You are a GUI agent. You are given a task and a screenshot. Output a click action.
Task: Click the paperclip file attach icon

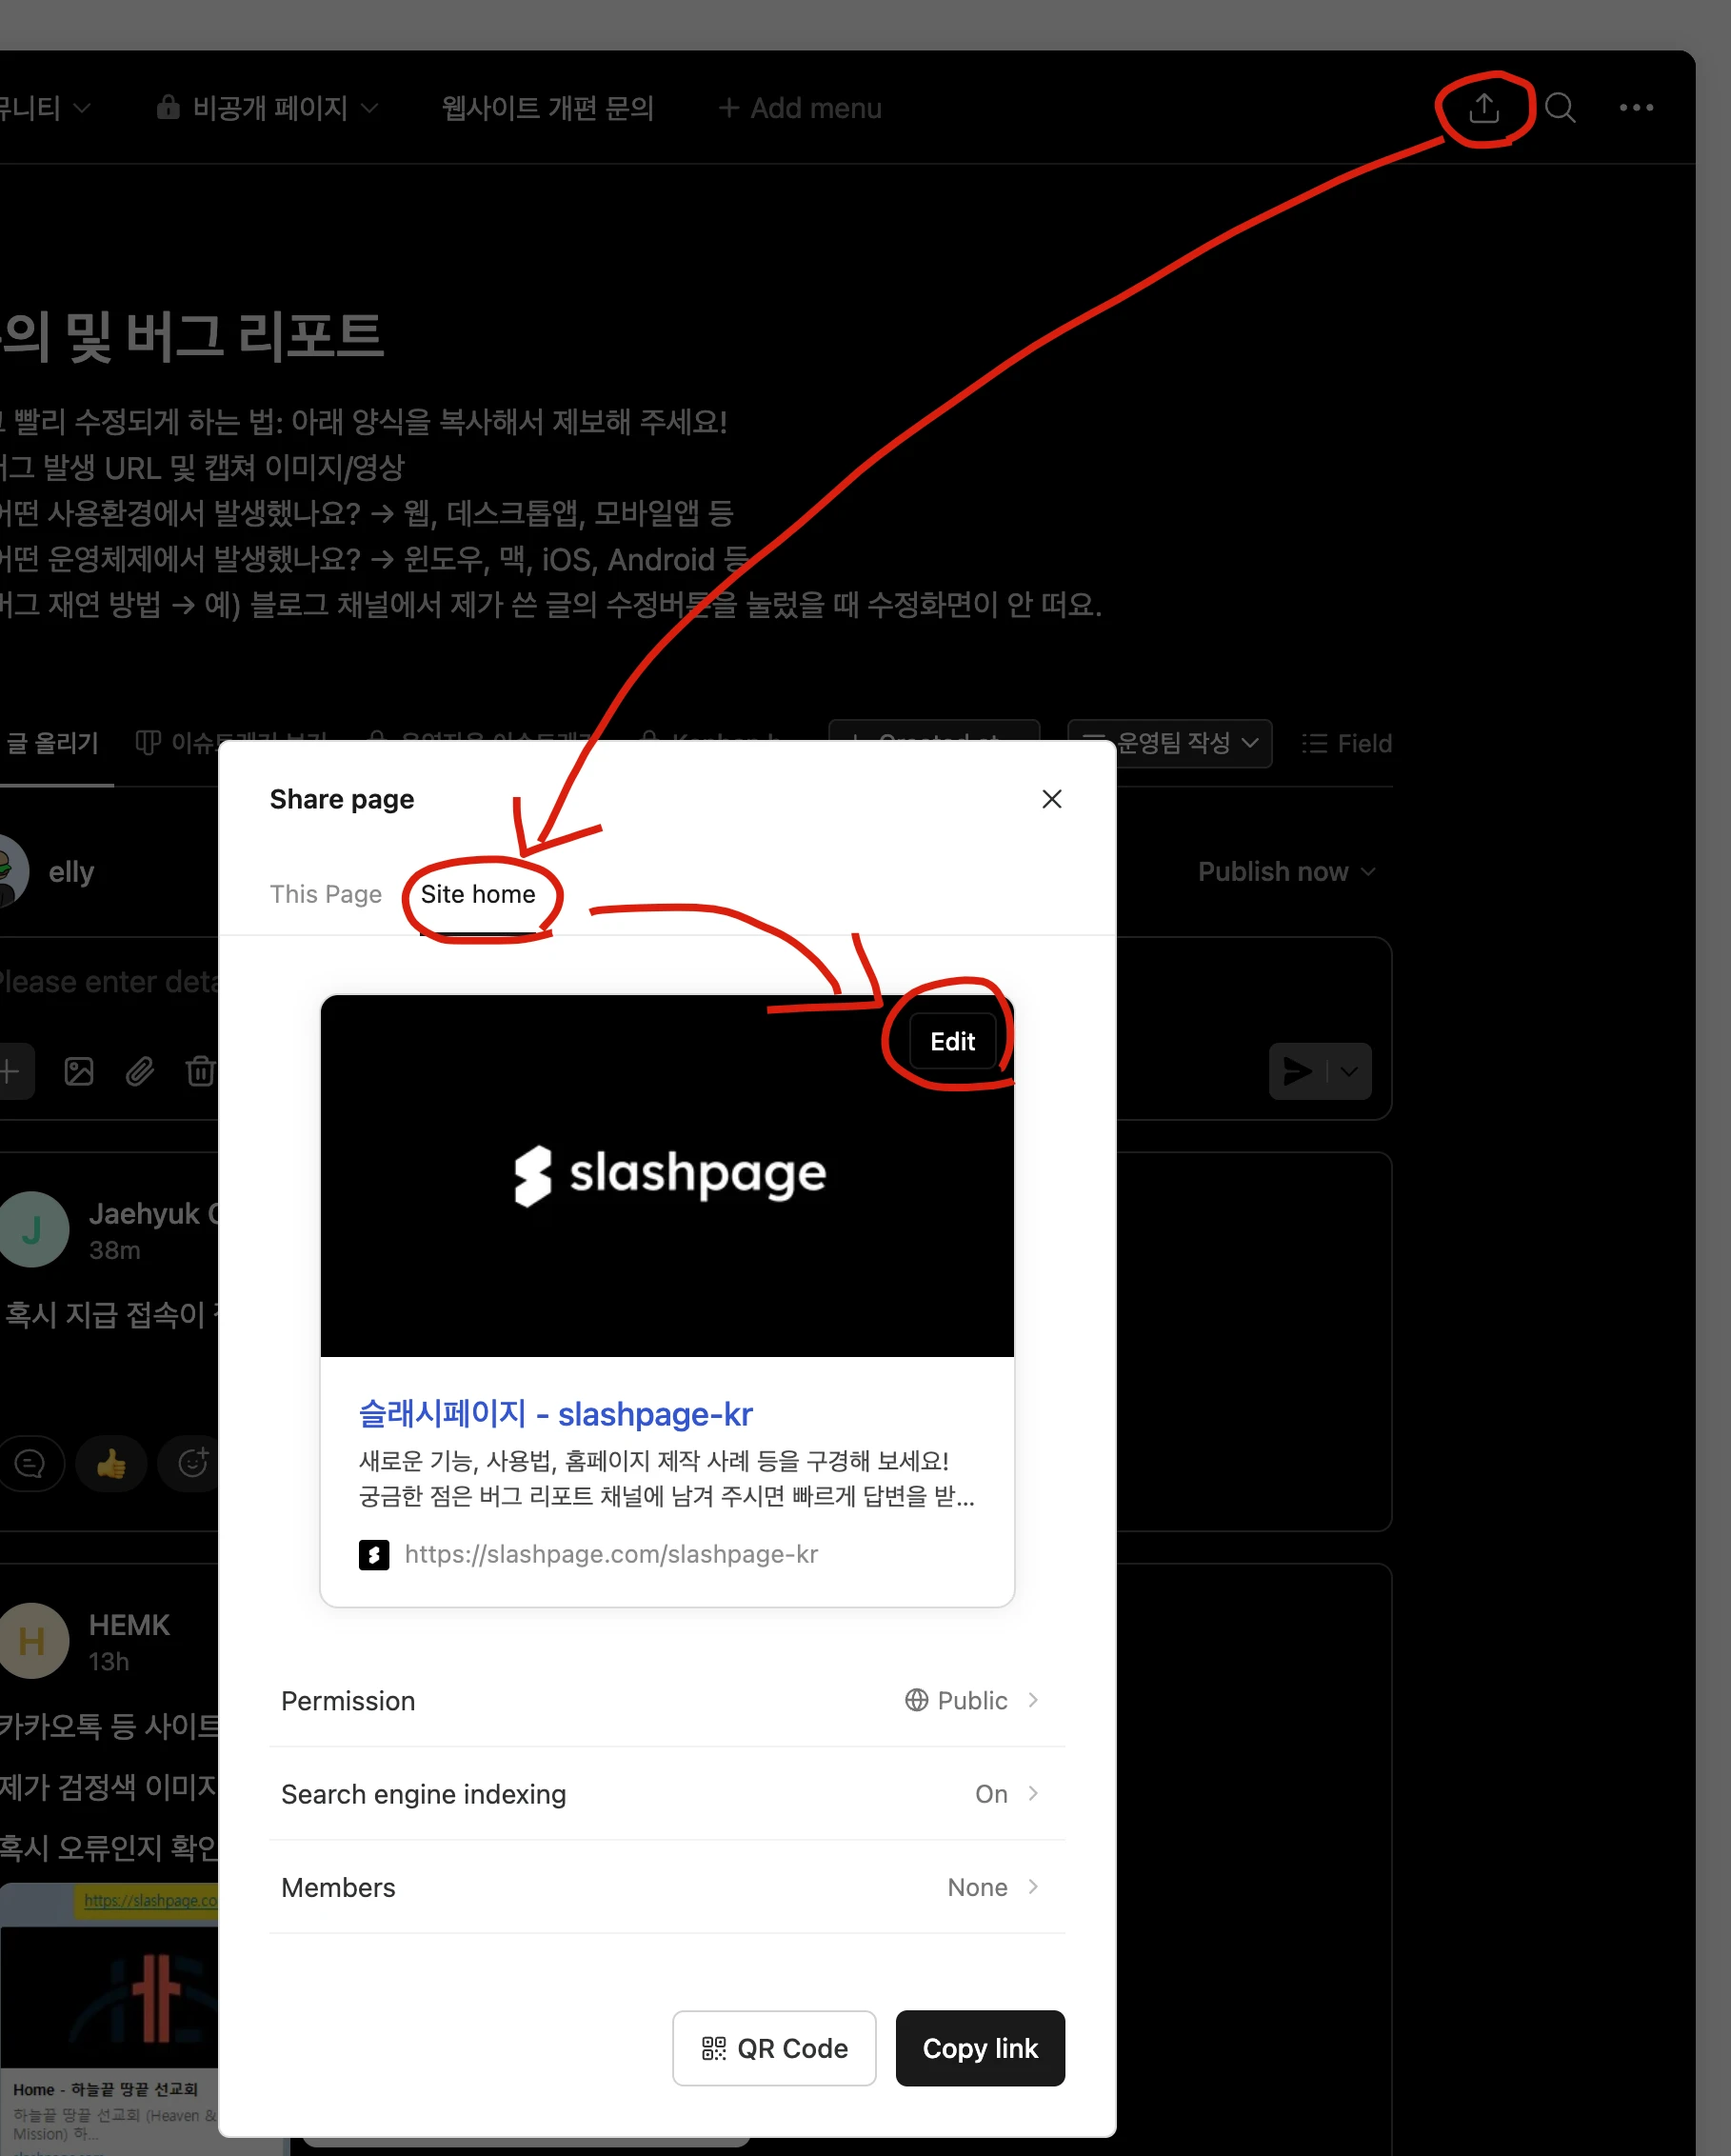pyautogui.click(x=140, y=1072)
